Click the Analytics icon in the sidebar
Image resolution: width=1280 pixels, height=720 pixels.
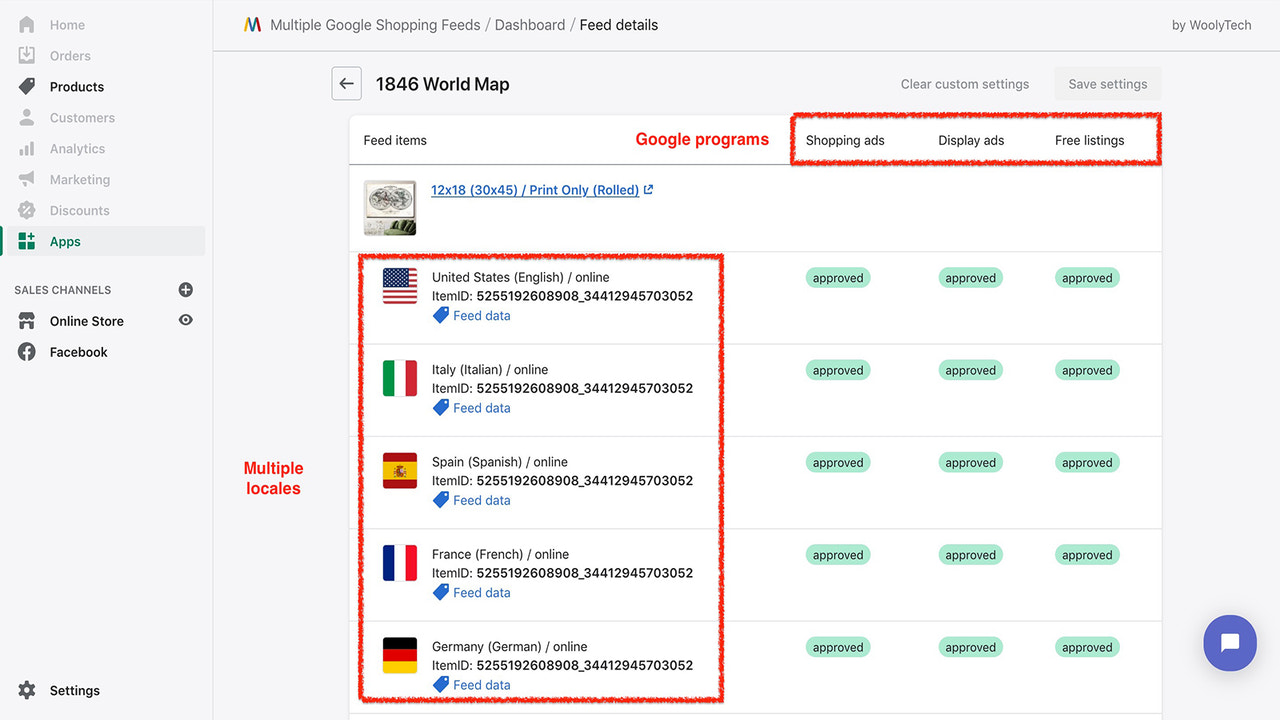(25, 148)
